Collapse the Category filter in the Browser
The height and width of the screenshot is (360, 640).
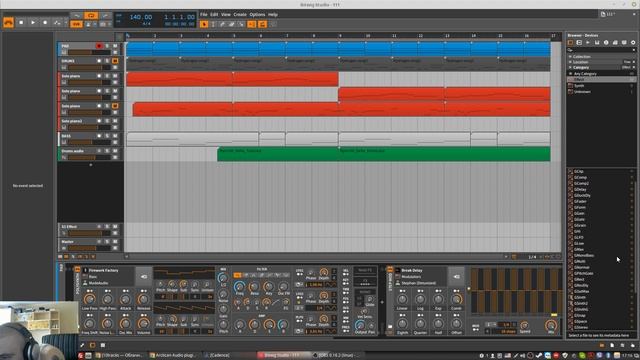[x=580, y=67]
